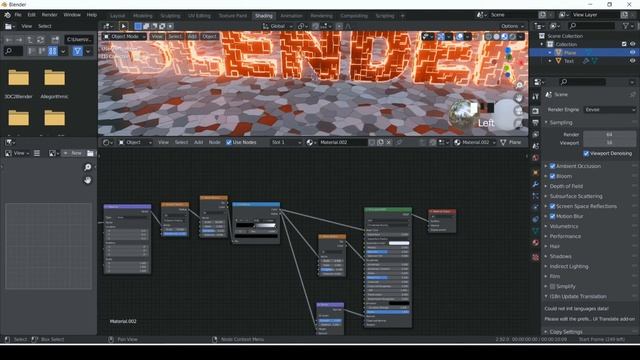Click the viewport Add menu button
The height and width of the screenshot is (360, 640).
point(192,37)
